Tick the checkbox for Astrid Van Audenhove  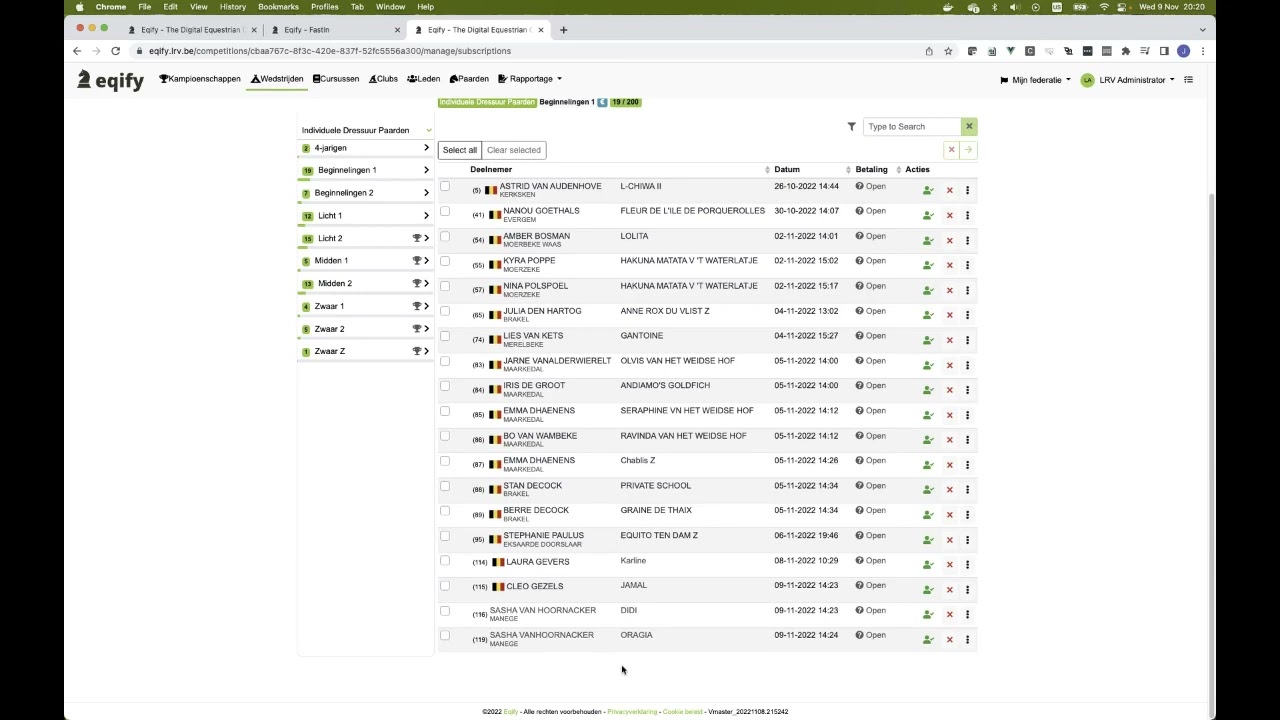point(445,186)
